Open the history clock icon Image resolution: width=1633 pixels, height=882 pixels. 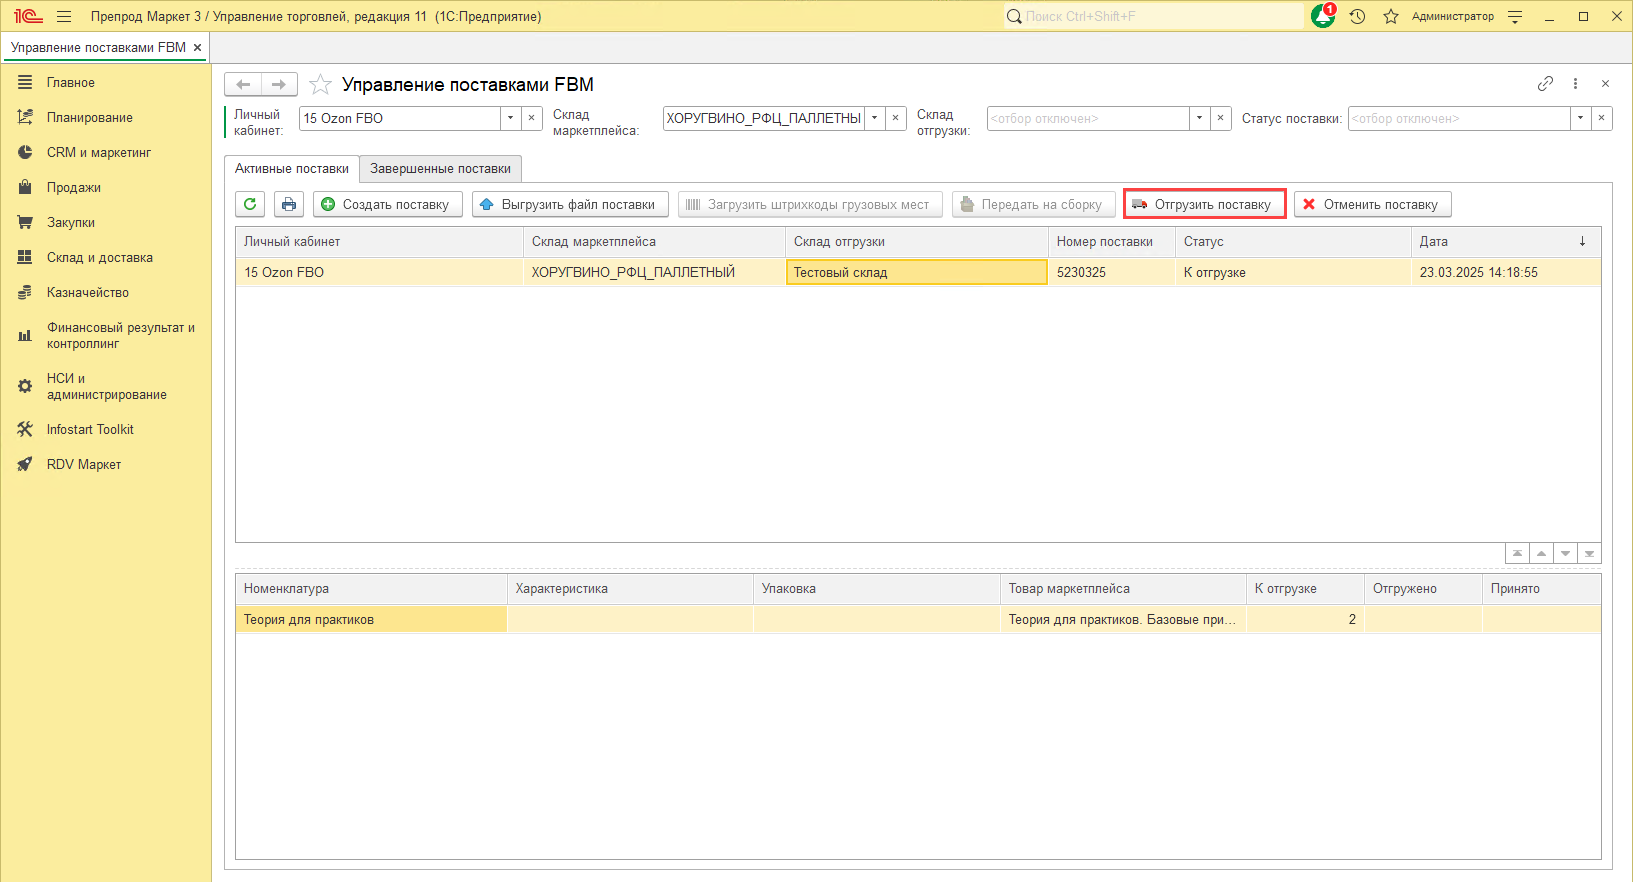coord(1357,16)
